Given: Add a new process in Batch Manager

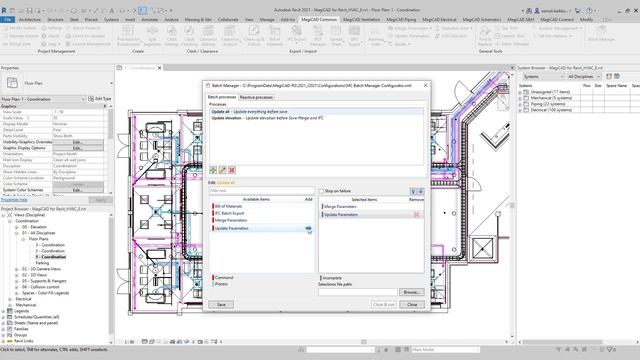Looking at the screenshot, I should tap(213, 170).
